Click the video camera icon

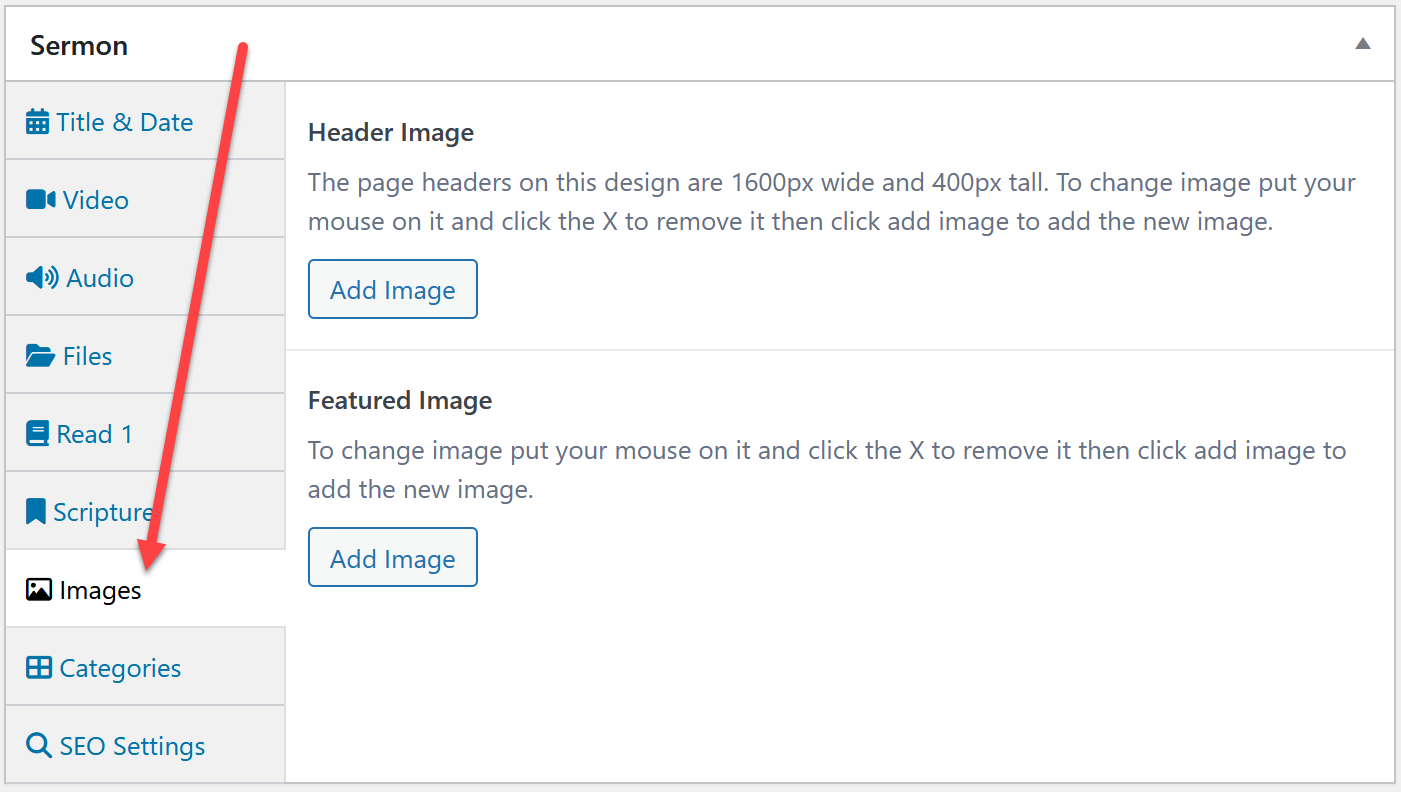click(x=40, y=200)
